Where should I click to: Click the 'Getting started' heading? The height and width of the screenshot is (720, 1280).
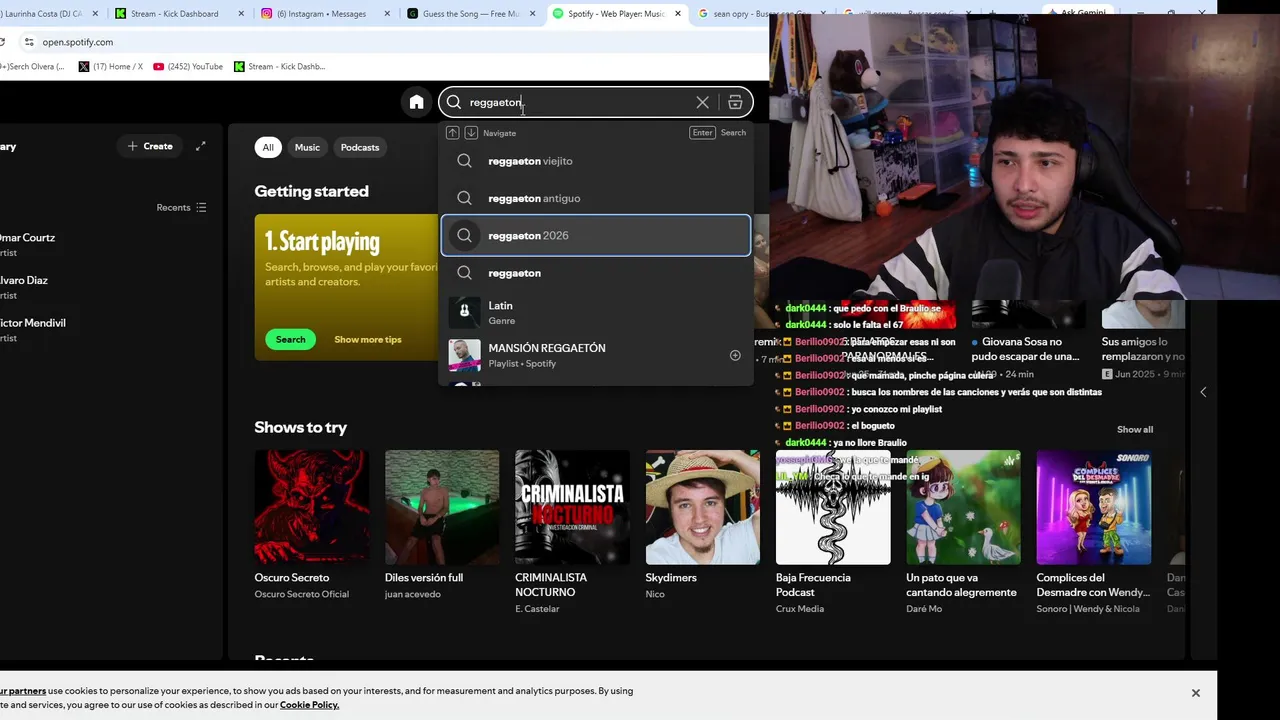(311, 191)
